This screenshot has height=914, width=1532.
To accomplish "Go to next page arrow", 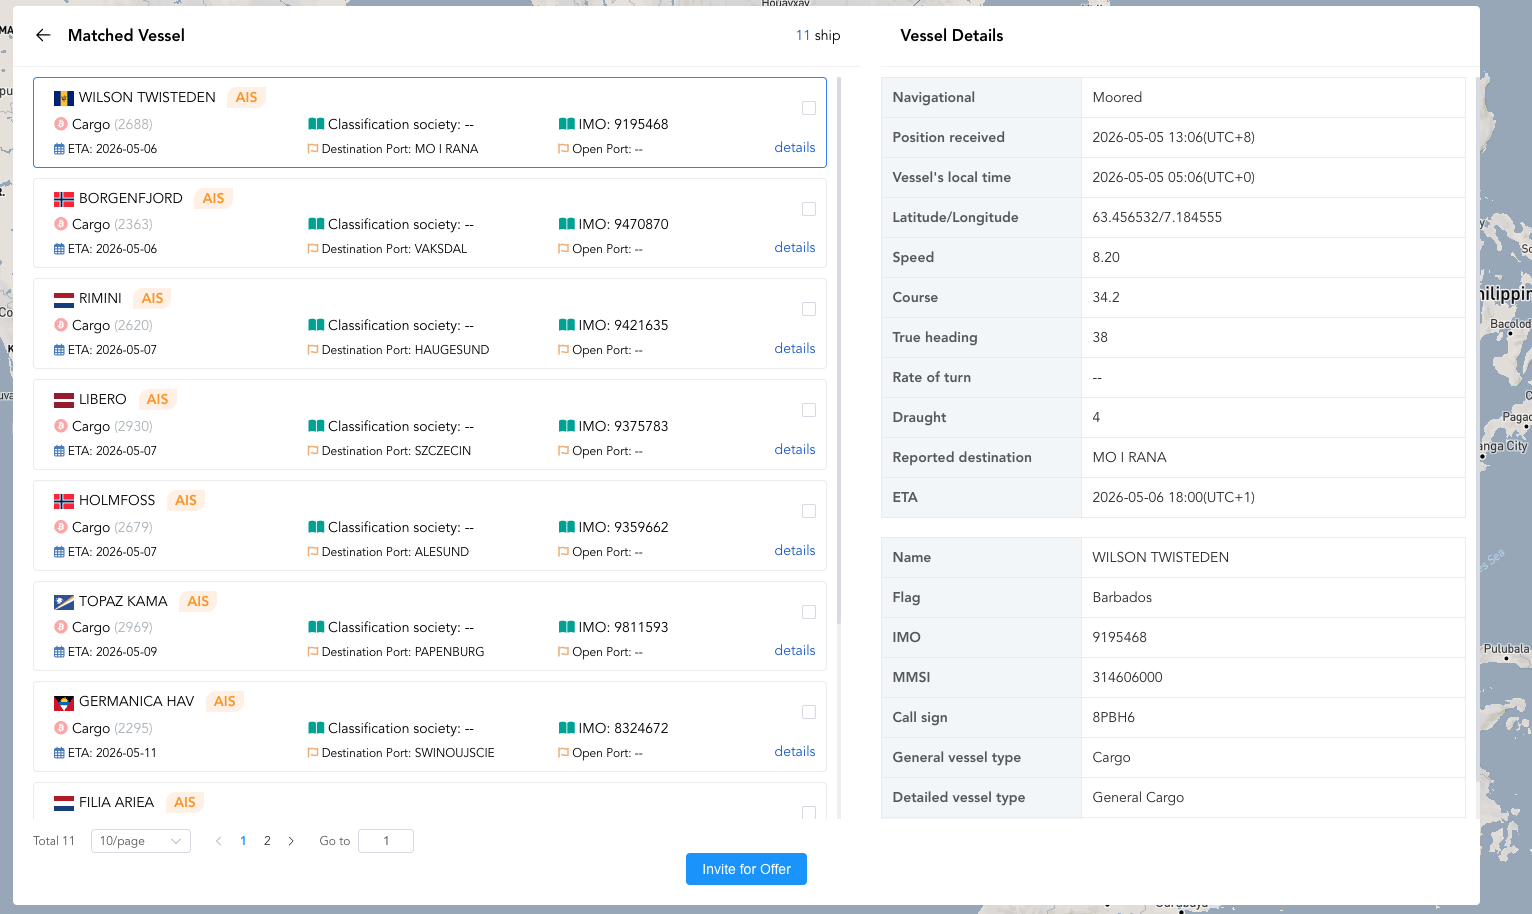I will click(x=291, y=841).
